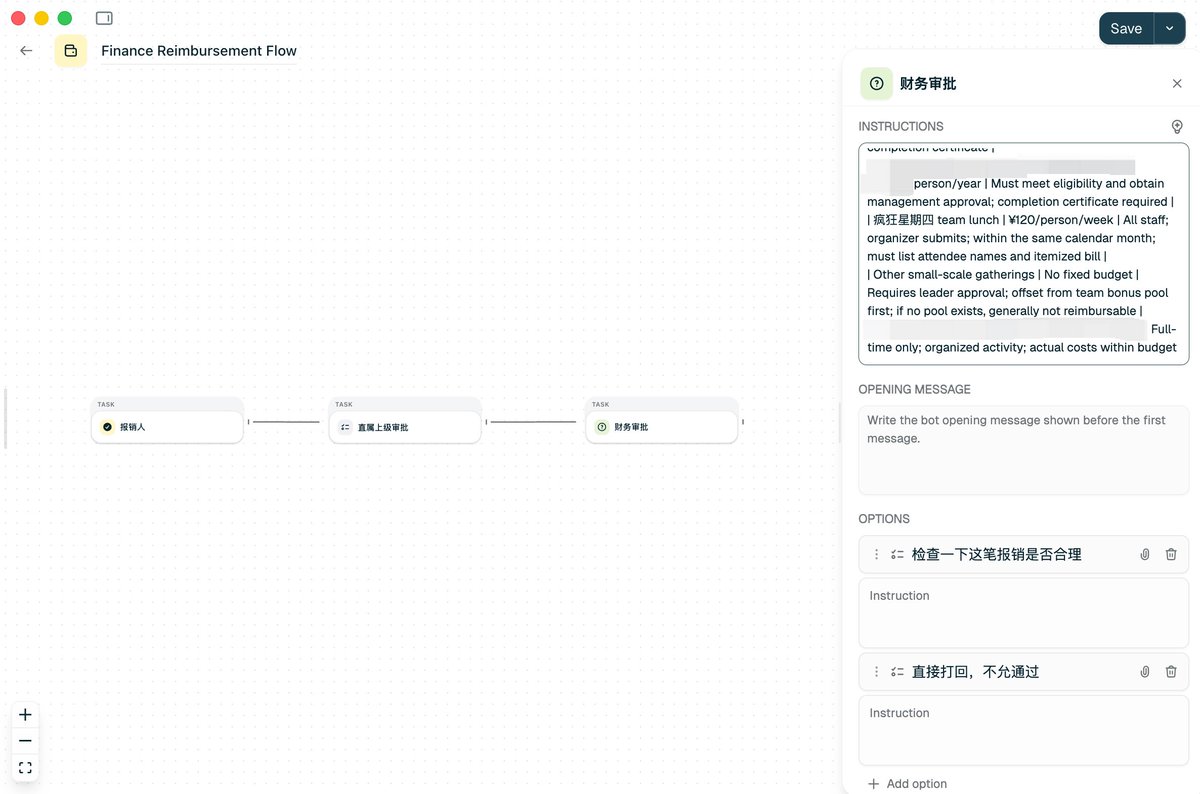Click the fit-to-screen icon on the canvas

pos(25,768)
